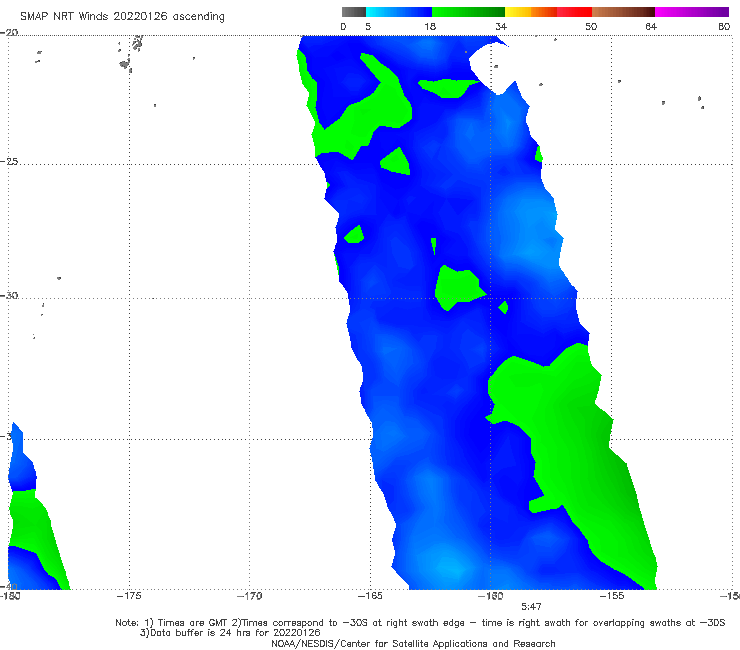Click the blue gradient segment of the color bar
Image resolution: width=740 pixels, height=650 pixels.
tap(399, 12)
